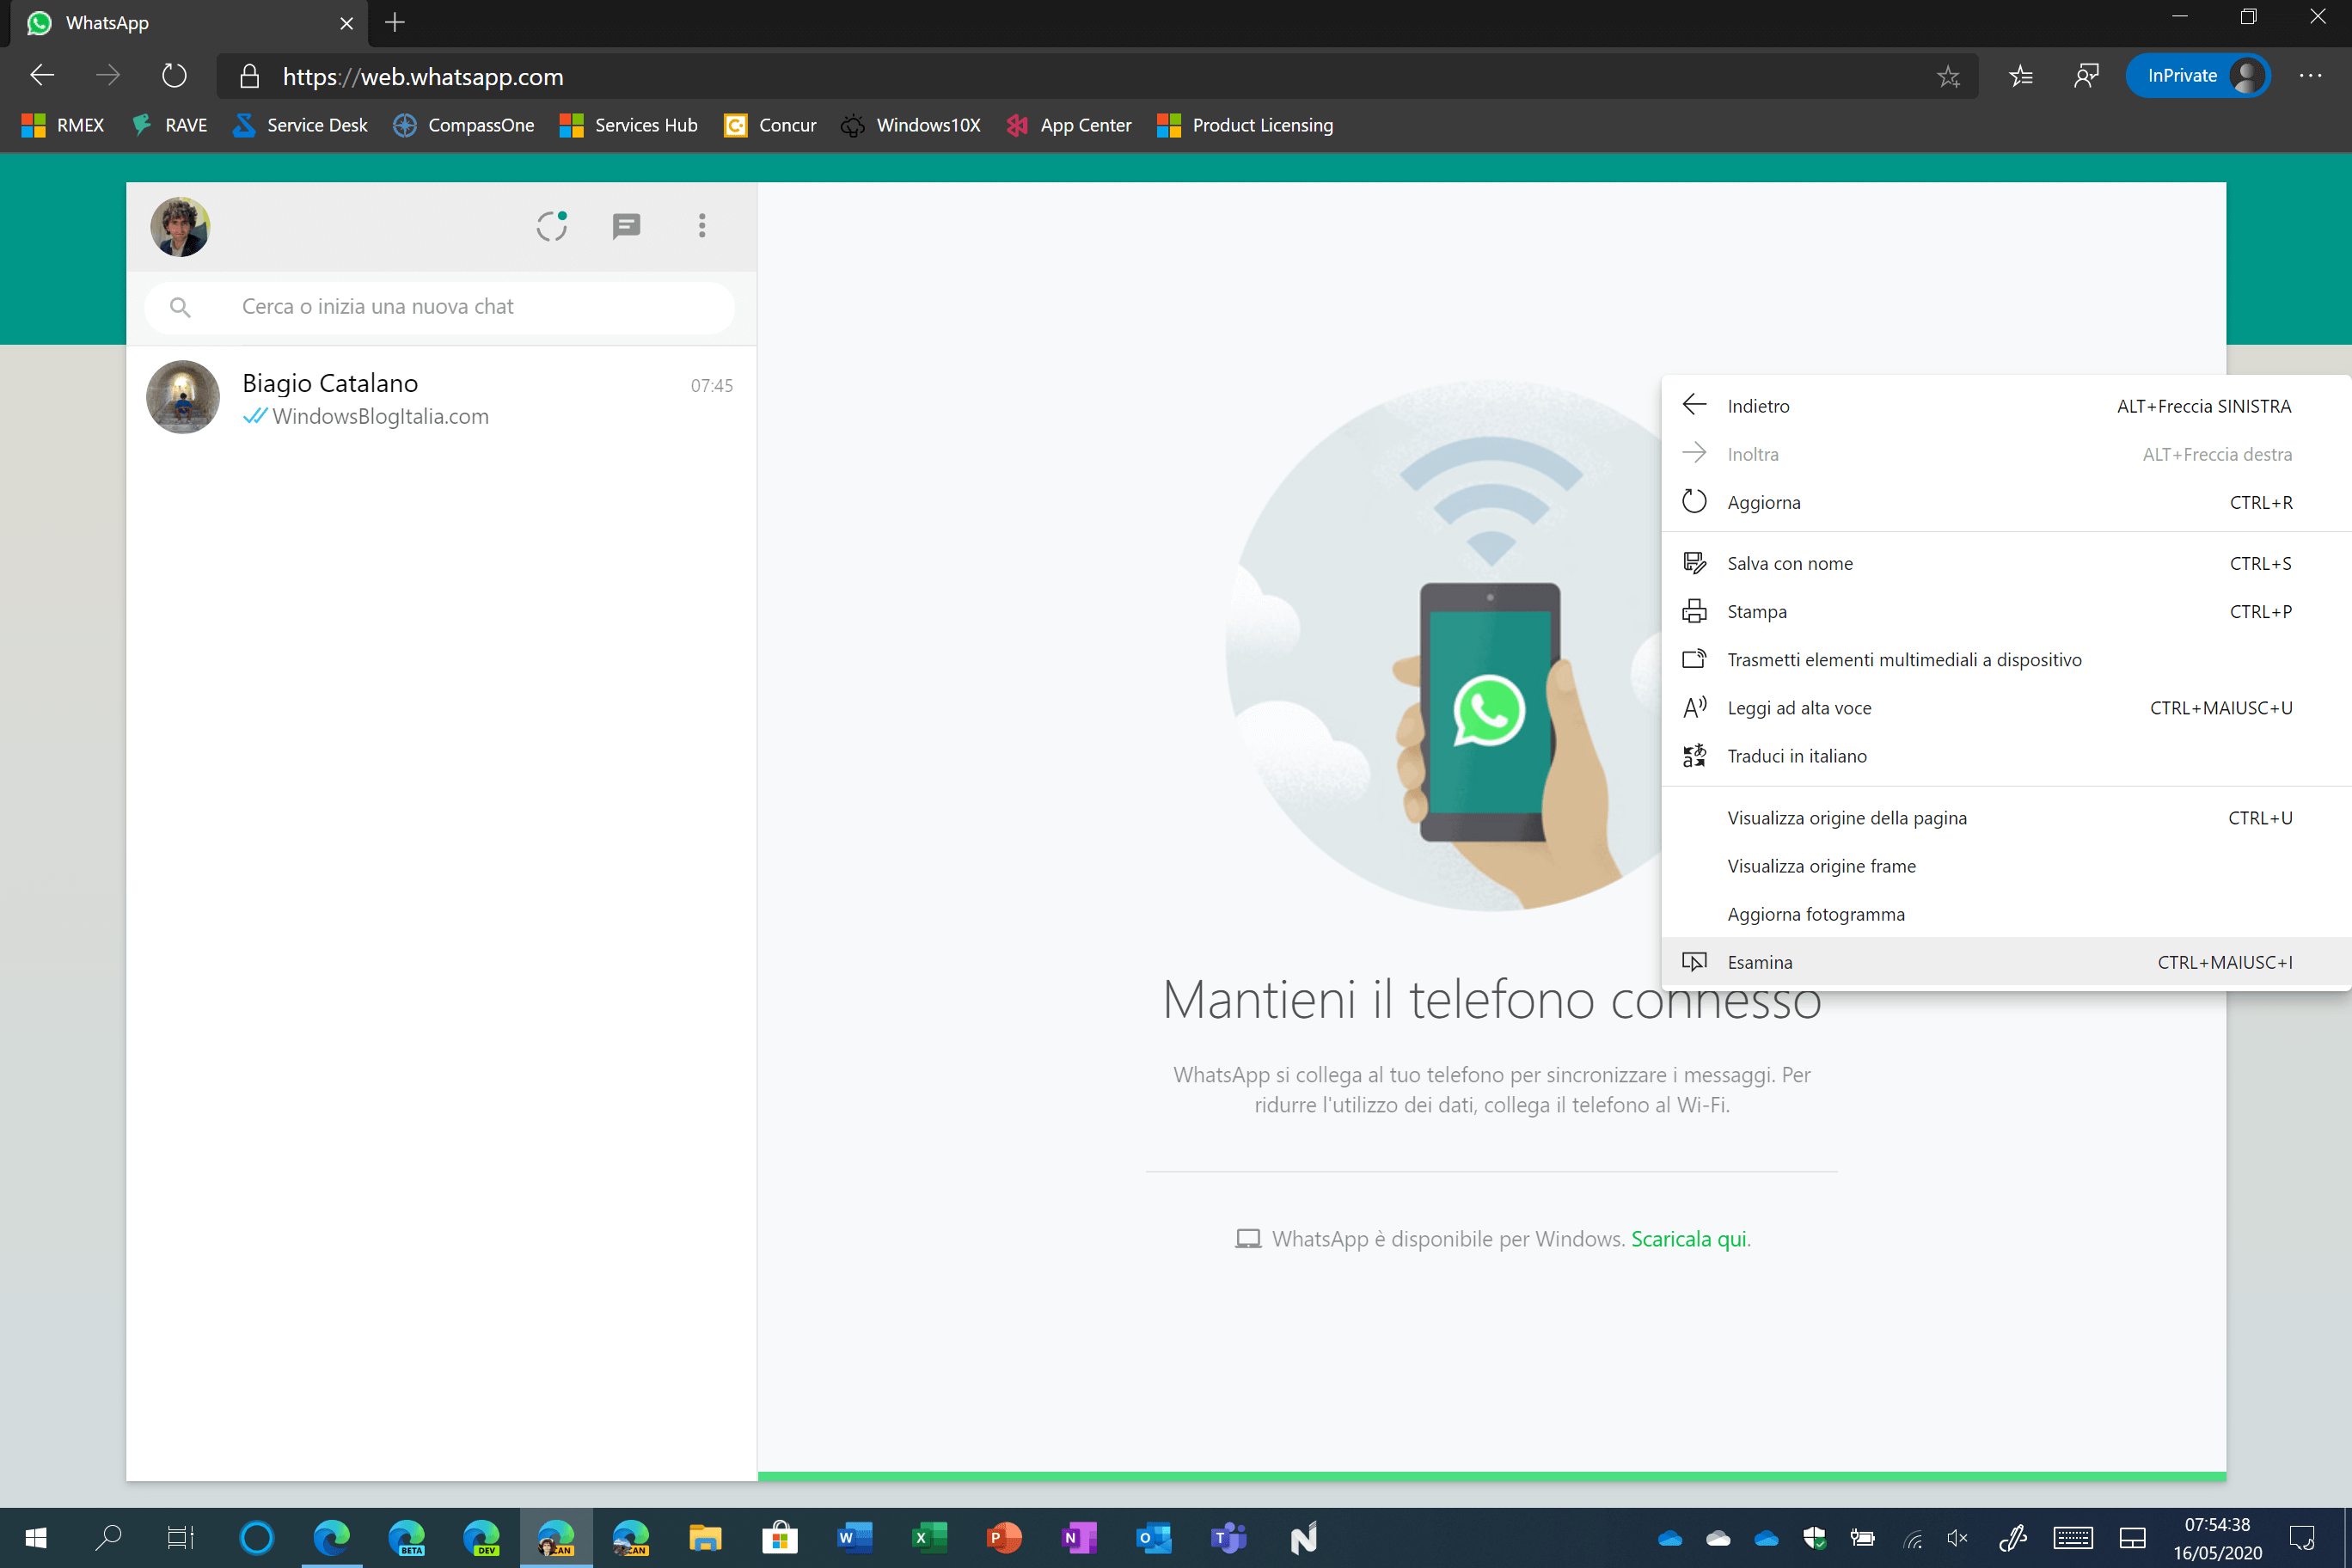The image size is (2352, 1568).
Task: Select 'Trasmetti elementi multimediali a dispositivo'
Action: tap(2006, 659)
